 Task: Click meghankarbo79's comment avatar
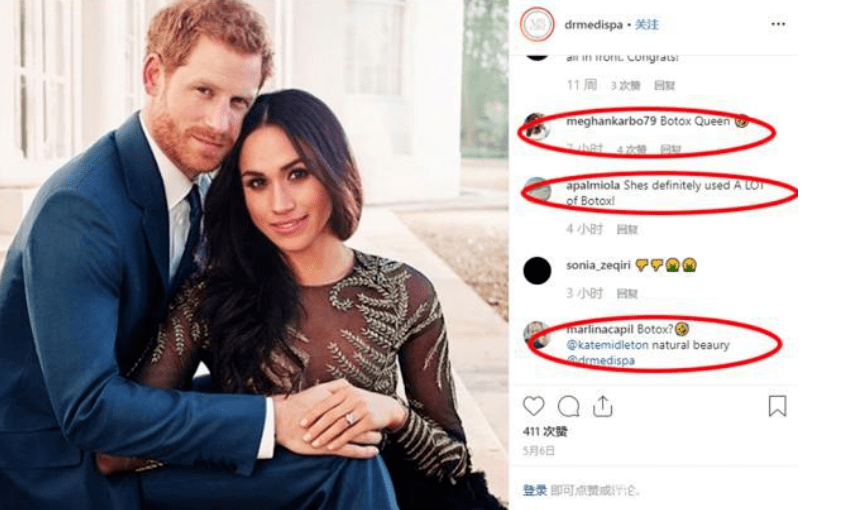537,126
